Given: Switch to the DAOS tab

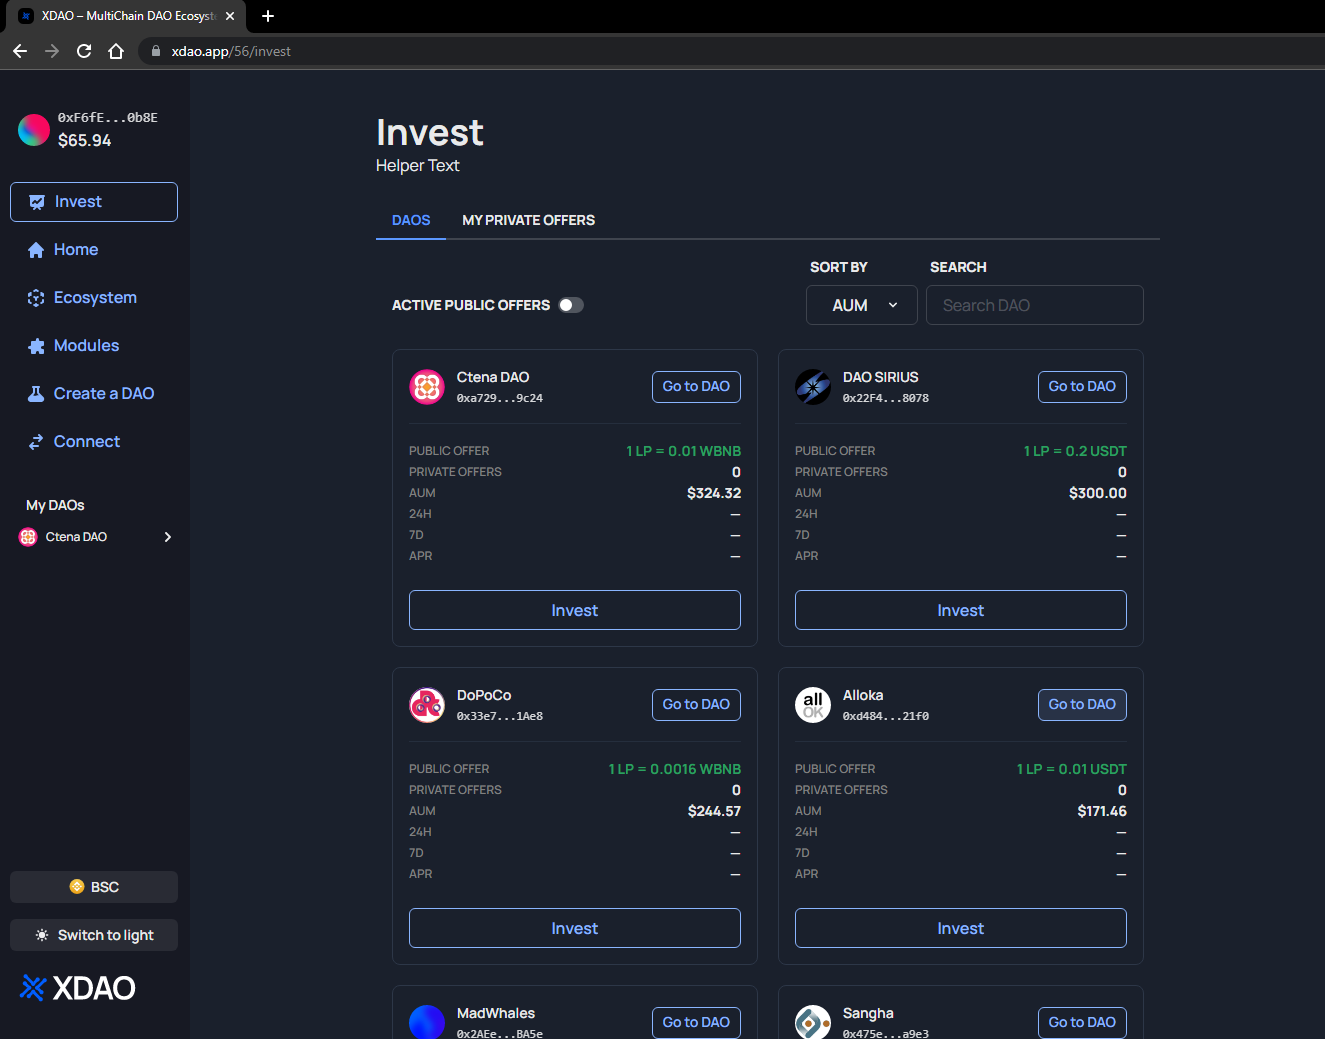Looking at the screenshot, I should 411,220.
